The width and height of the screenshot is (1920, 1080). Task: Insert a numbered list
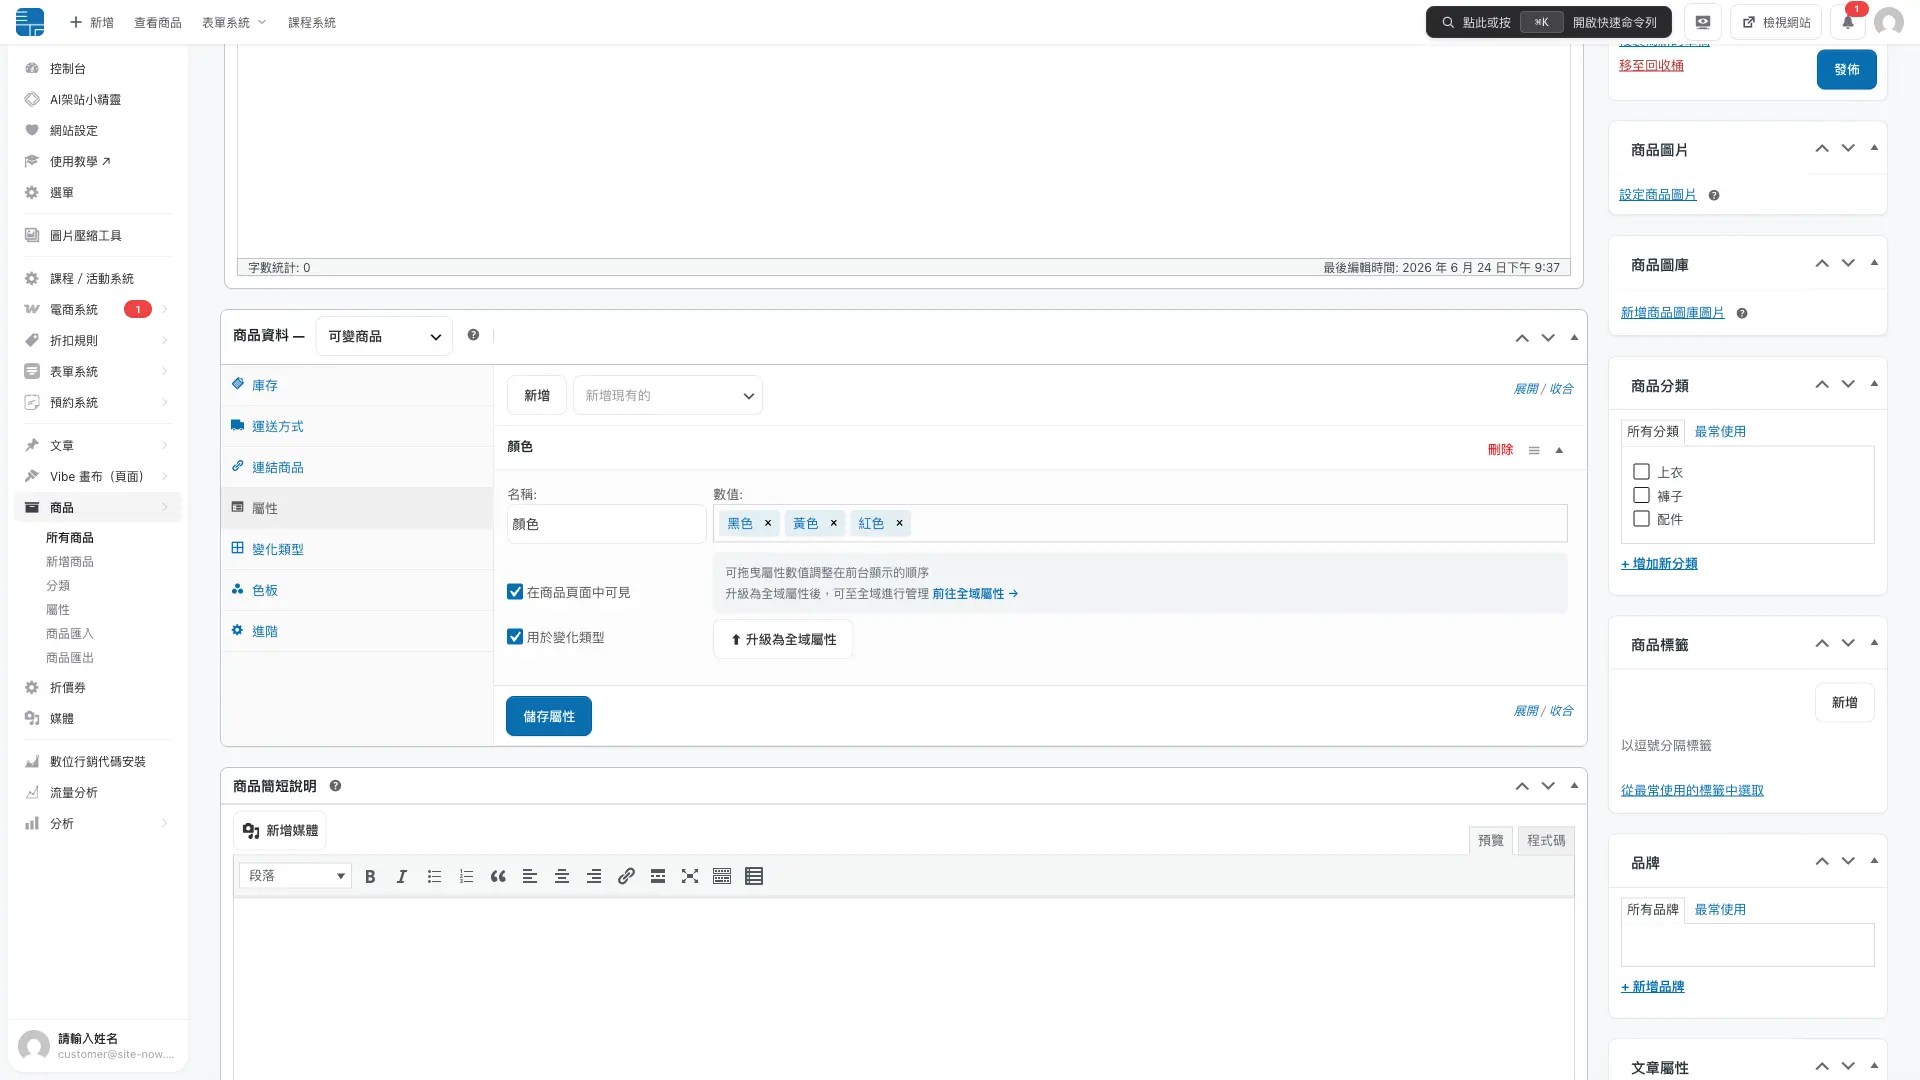click(x=466, y=877)
